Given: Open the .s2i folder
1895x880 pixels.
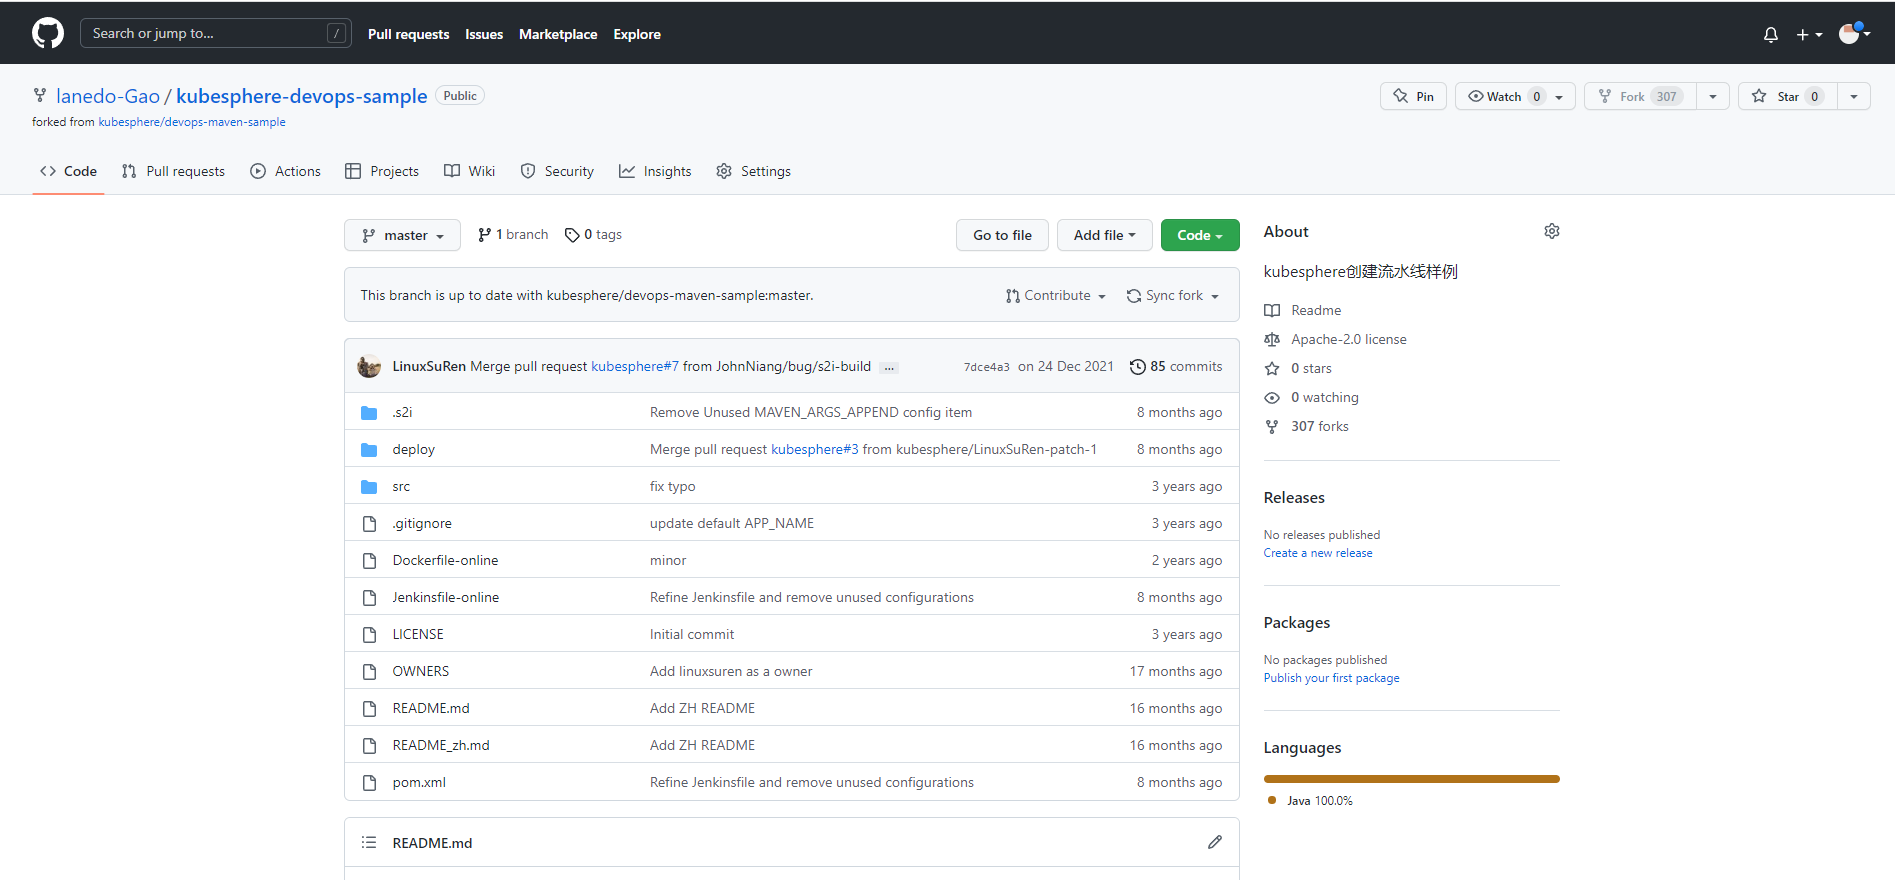Looking at the screenshot, I should tap(402, 412).
